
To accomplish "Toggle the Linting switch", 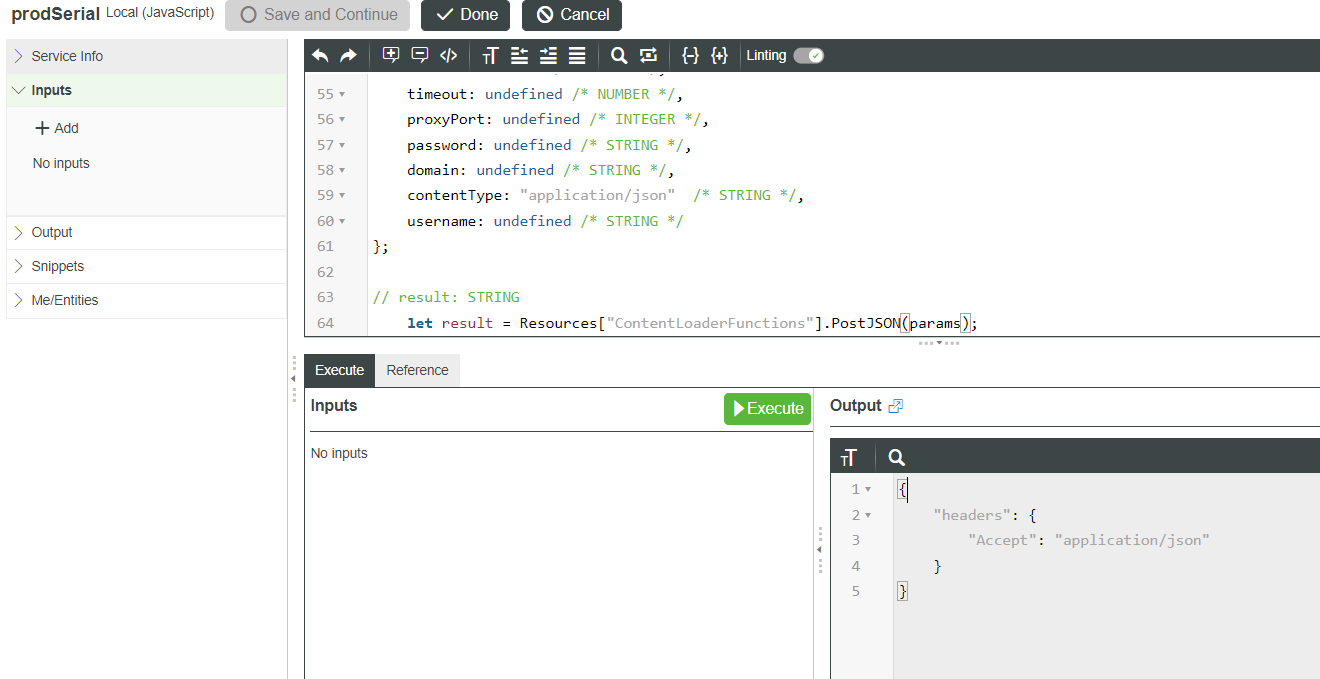I will (x=808, y=56).
